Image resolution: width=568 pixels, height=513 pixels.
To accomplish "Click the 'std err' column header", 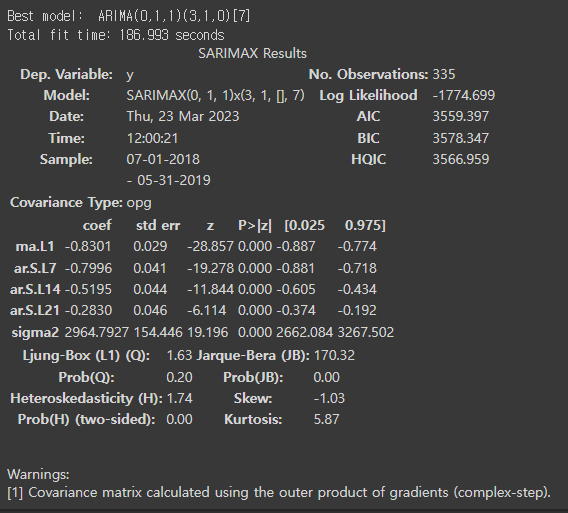I will 158,226.
